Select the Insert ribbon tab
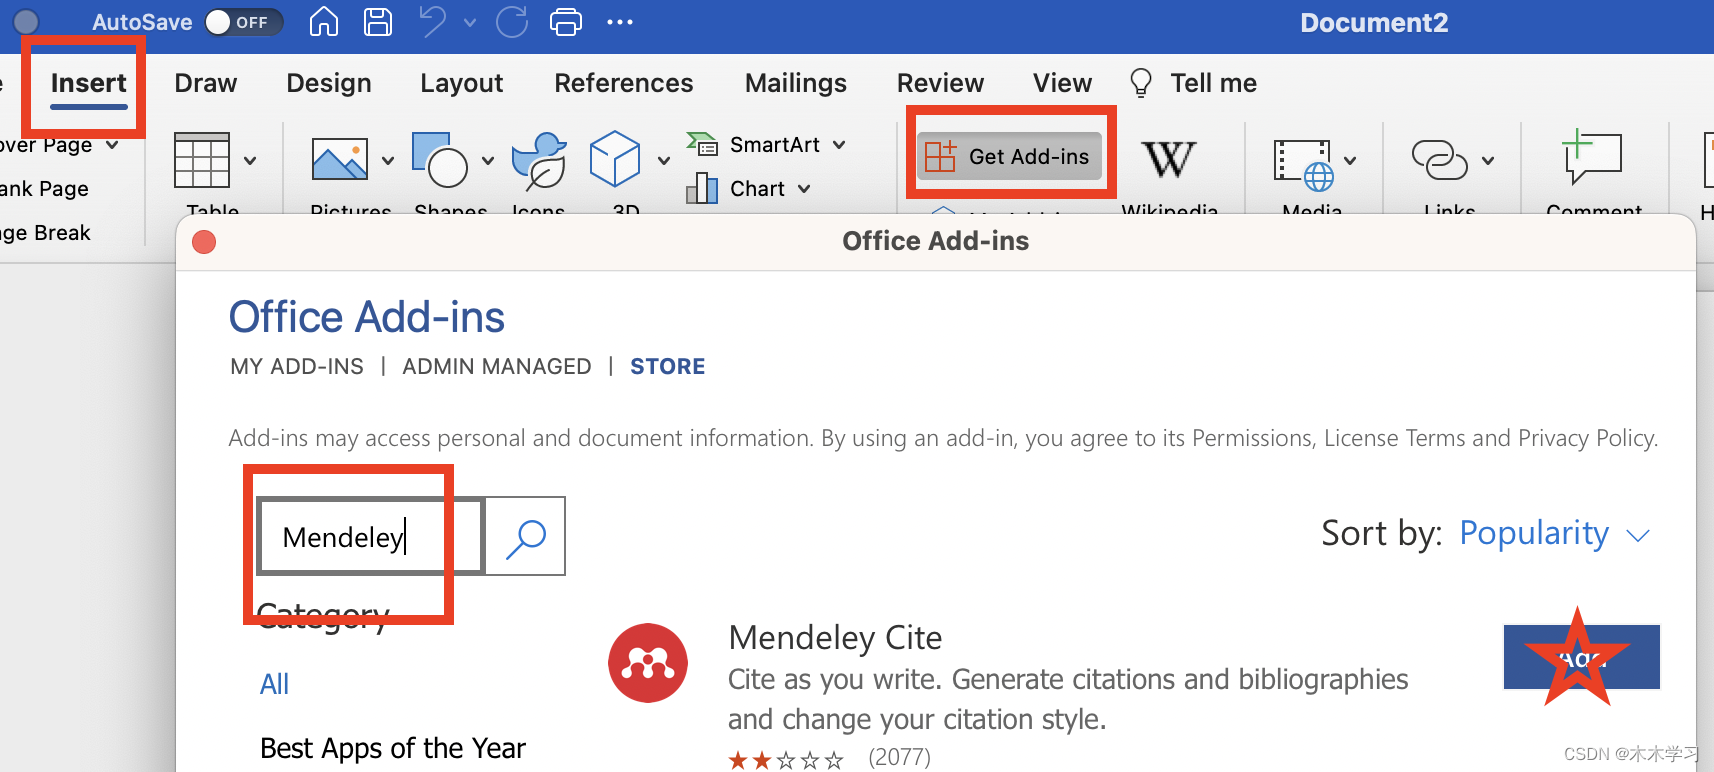 88,83
